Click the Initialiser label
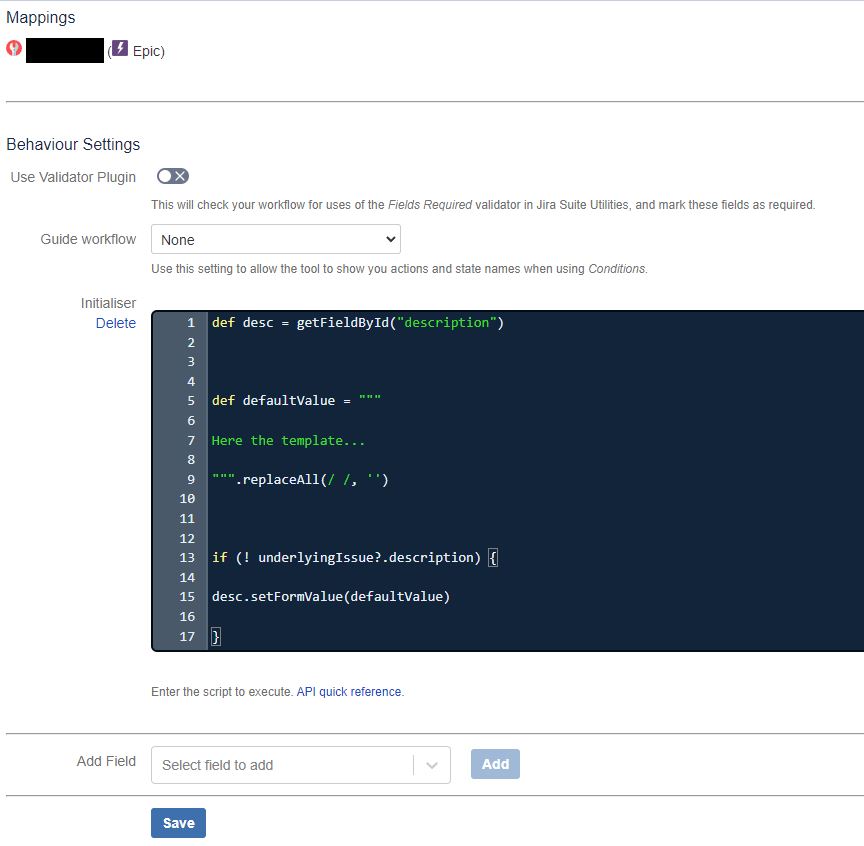The height and width of the screenshot is (846, 864). coord(110,302)
